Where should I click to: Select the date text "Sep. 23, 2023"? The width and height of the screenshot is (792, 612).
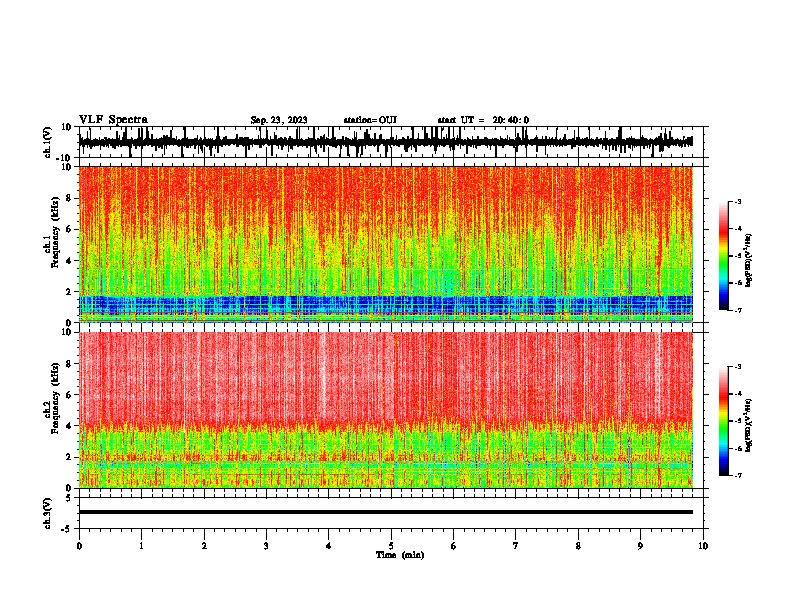tap(279, 120)
